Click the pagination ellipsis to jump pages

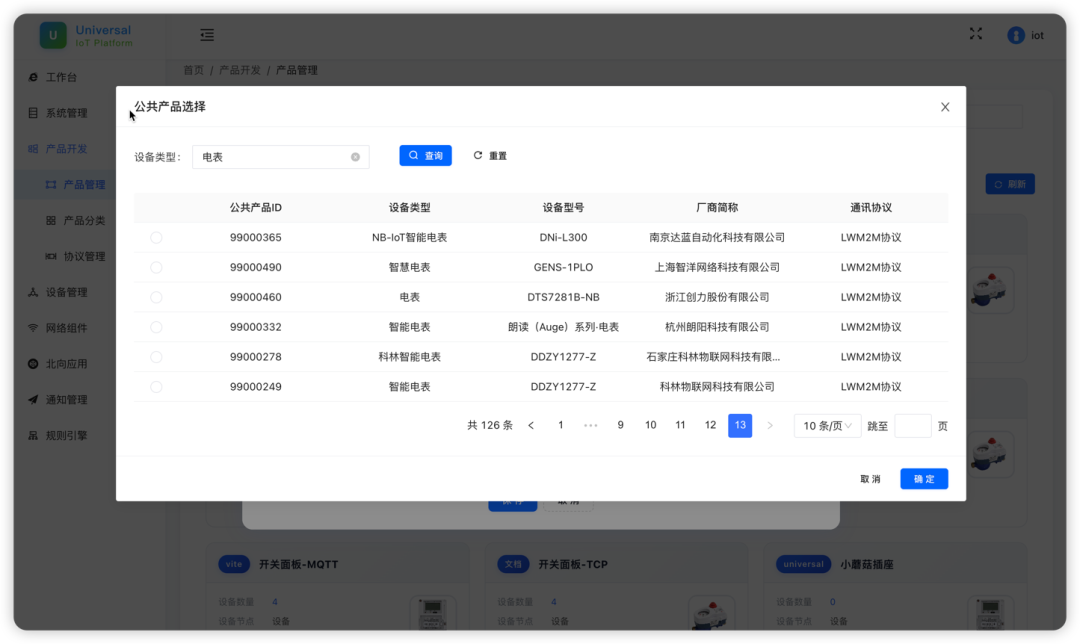click(x=590, y=426)
